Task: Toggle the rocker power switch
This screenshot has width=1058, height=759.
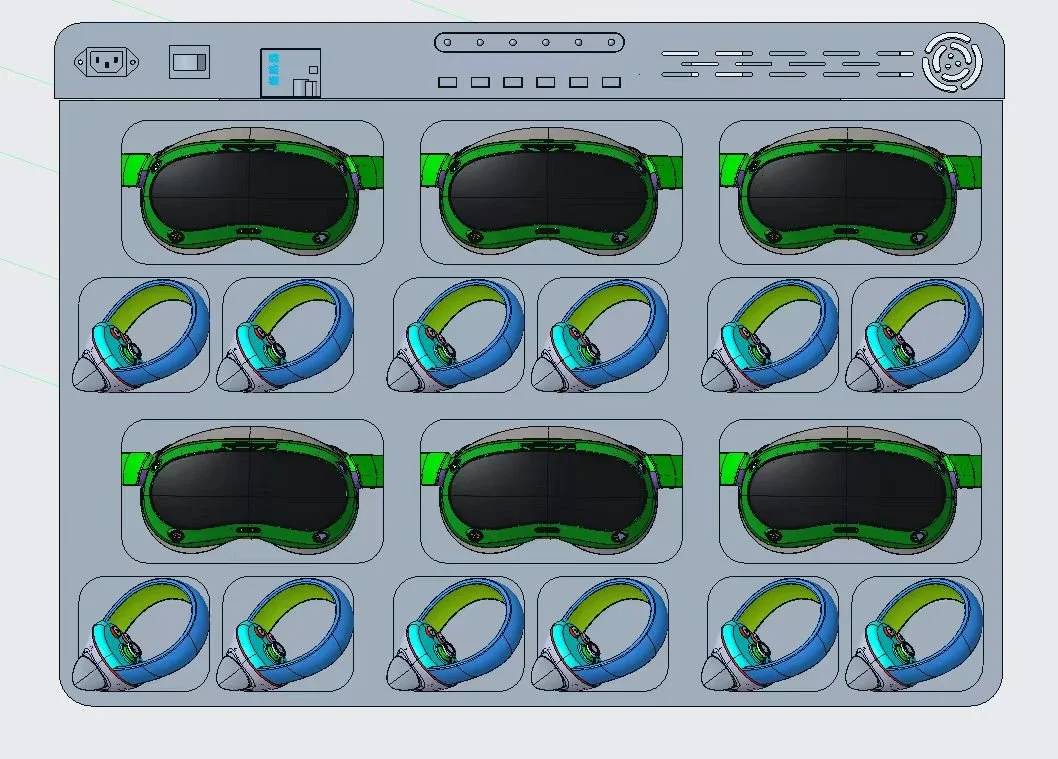Action: pos(189,62)
